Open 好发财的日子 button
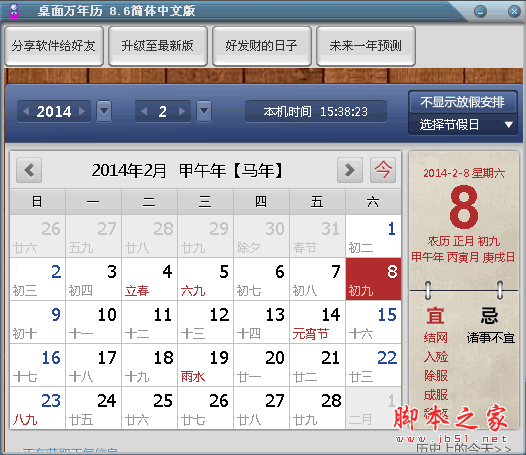The image size is (526, 455). click(262, 46)
